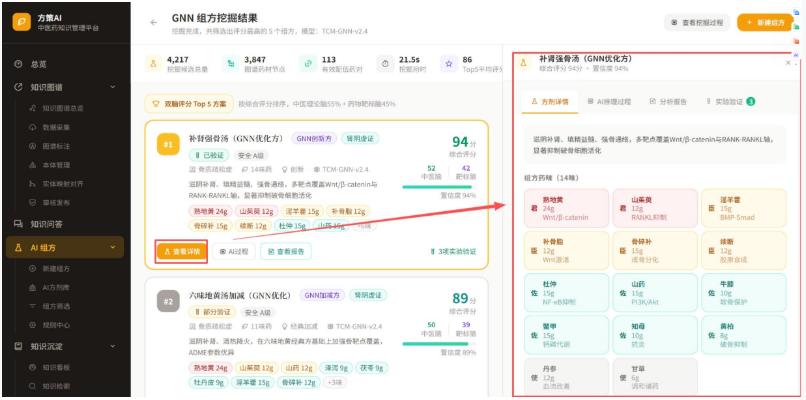Click the 实体映射对齐 branch icon
This screenshot has width=806, height=400.
coord(33,184)
